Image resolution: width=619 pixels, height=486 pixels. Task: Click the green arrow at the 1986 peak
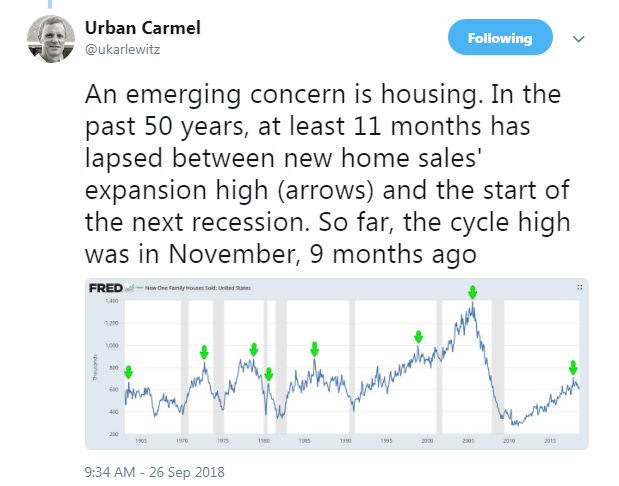pyautogui.click(x=314, y=349)
